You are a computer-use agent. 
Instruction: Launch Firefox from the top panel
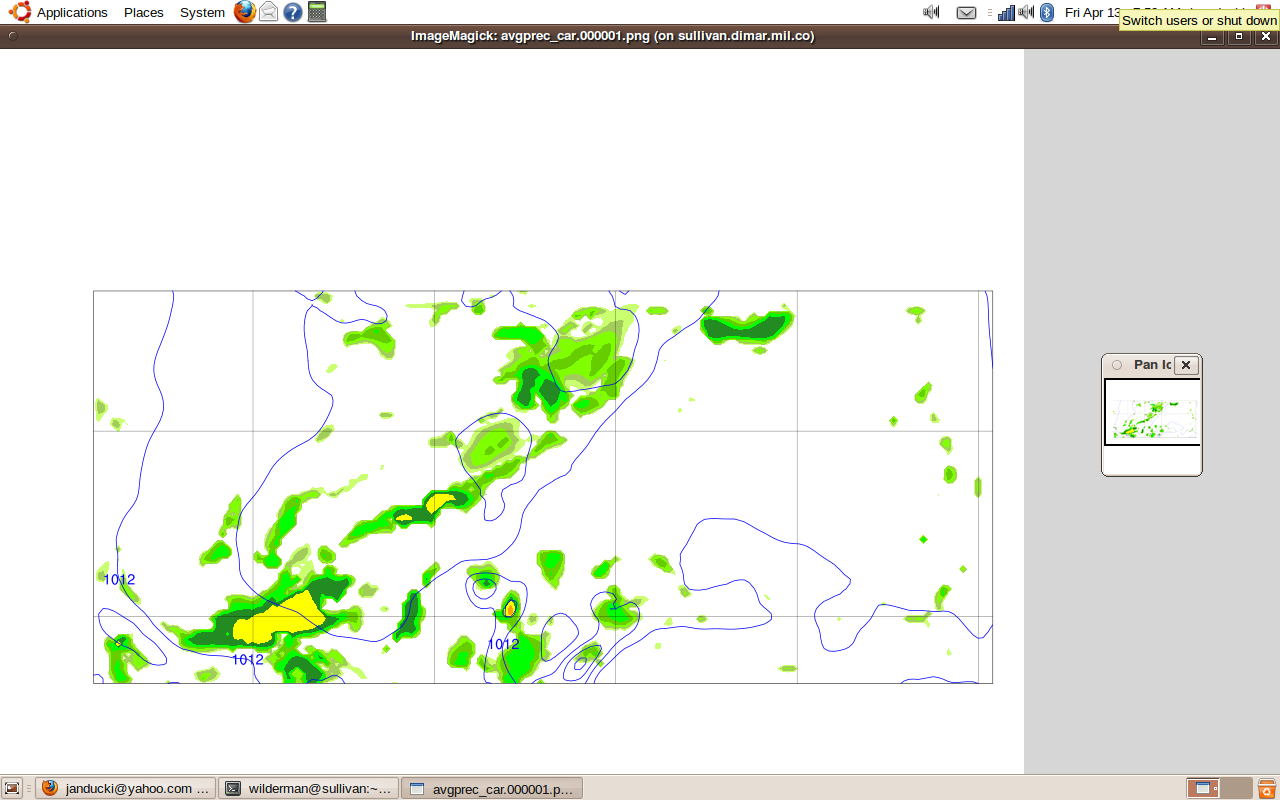245,12
